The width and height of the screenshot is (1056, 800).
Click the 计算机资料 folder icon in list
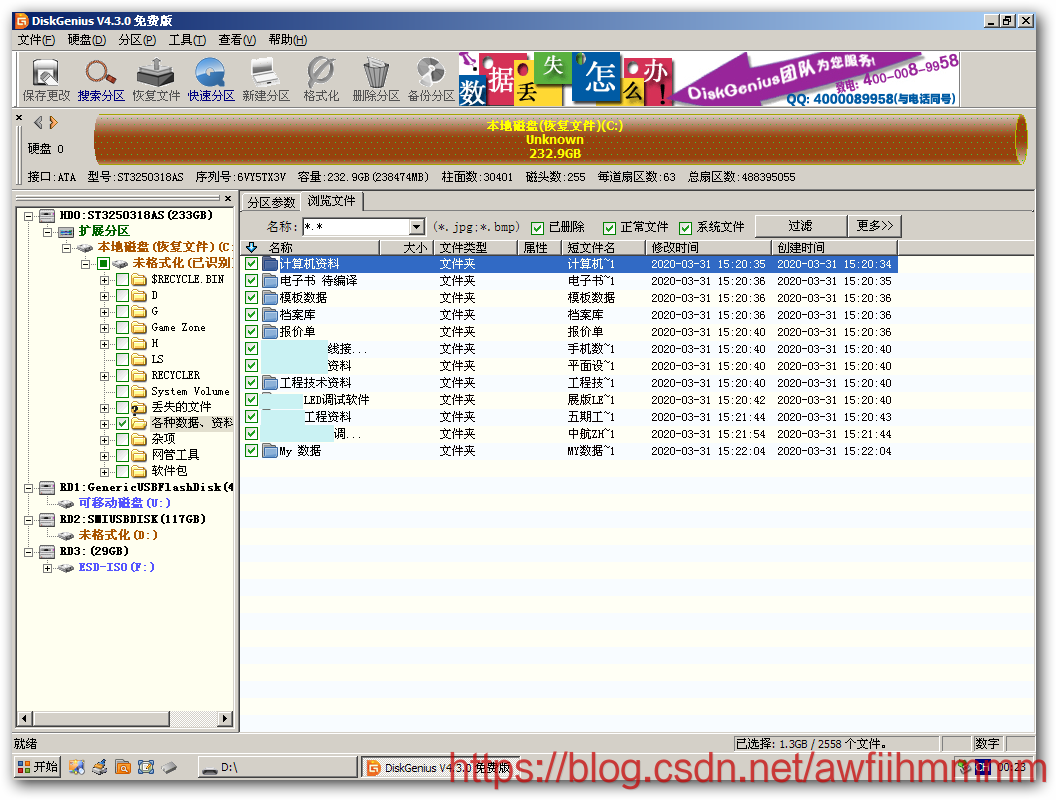click(270, 264)
